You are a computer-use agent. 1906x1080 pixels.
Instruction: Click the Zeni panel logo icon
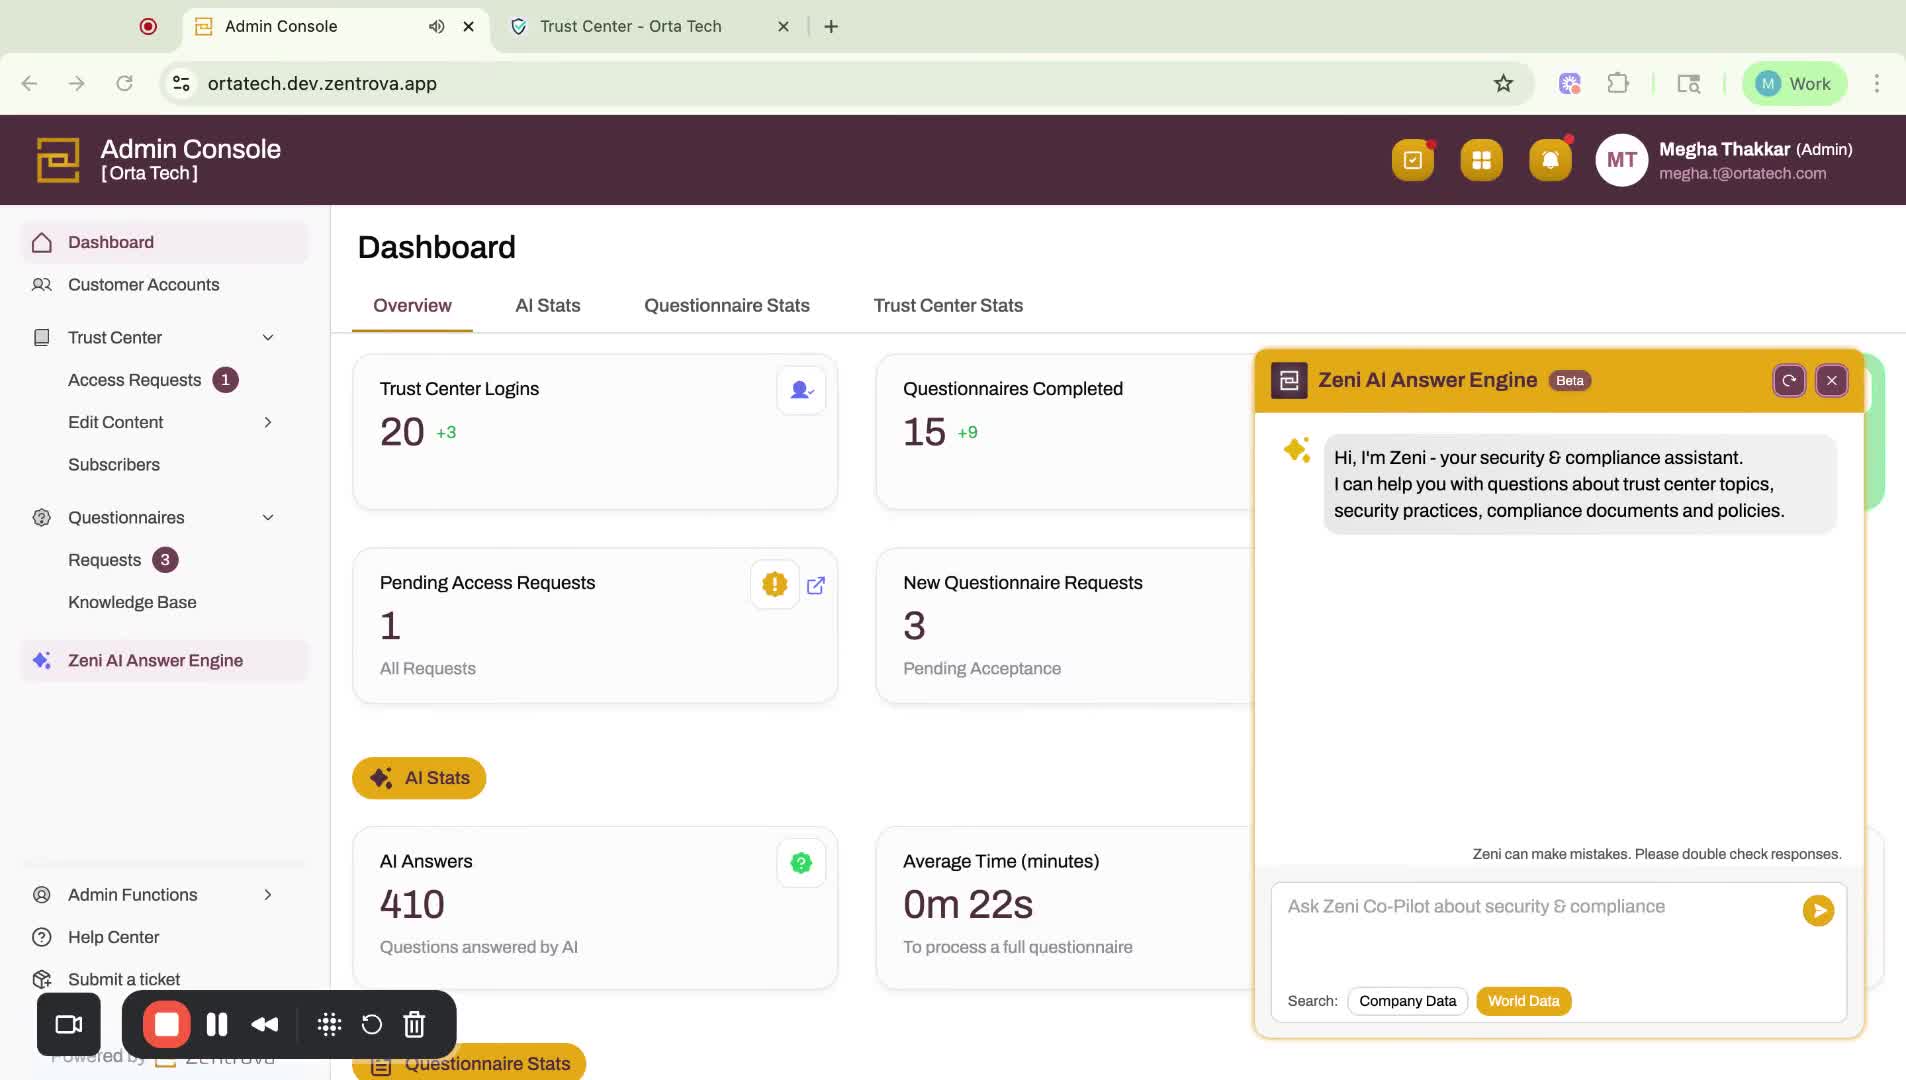pyautogui.click(x=1288, y=380)
